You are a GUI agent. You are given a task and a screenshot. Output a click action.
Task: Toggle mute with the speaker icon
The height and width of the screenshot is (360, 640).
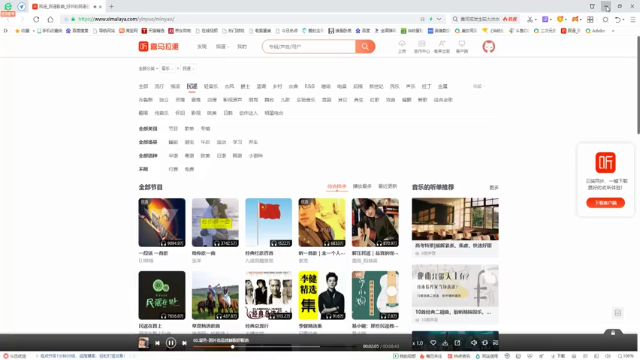(473, 343)
